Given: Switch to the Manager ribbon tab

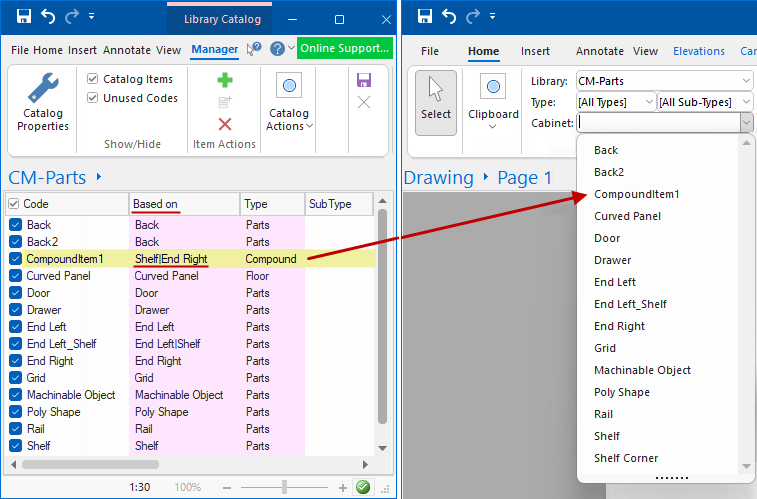Looking at the screenshot, I should click(x=215, y=50).
